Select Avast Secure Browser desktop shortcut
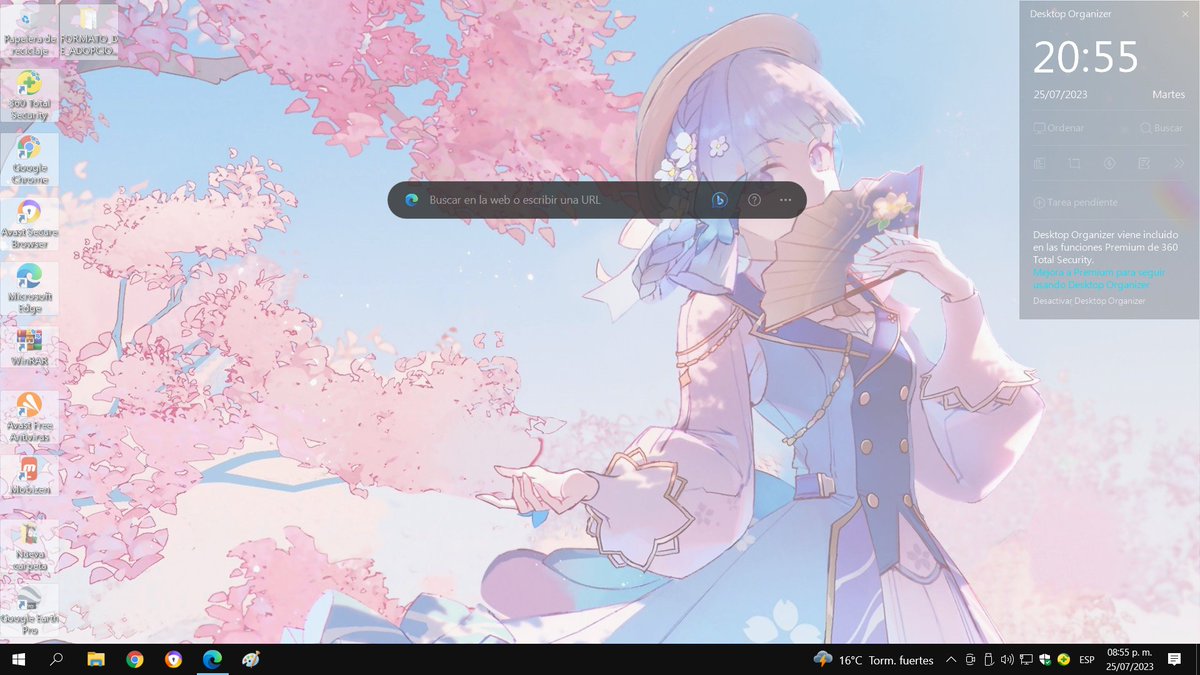Viewport: 1200px width, 675px height. point(30,224)
